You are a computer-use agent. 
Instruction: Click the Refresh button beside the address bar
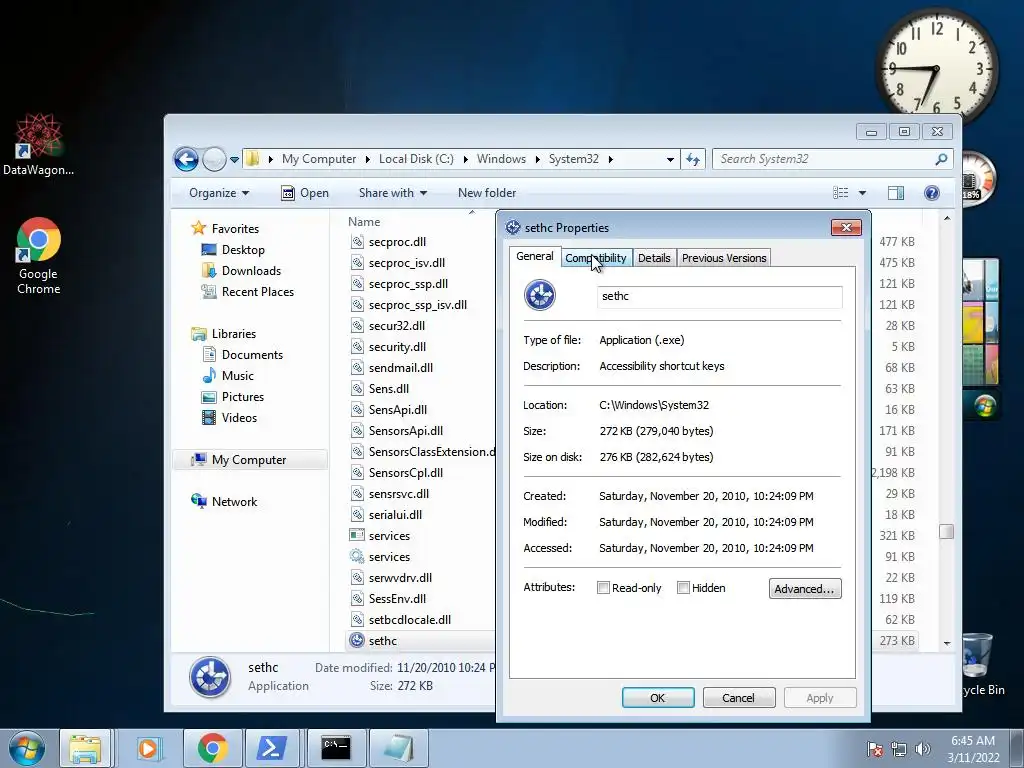[693, 159]
